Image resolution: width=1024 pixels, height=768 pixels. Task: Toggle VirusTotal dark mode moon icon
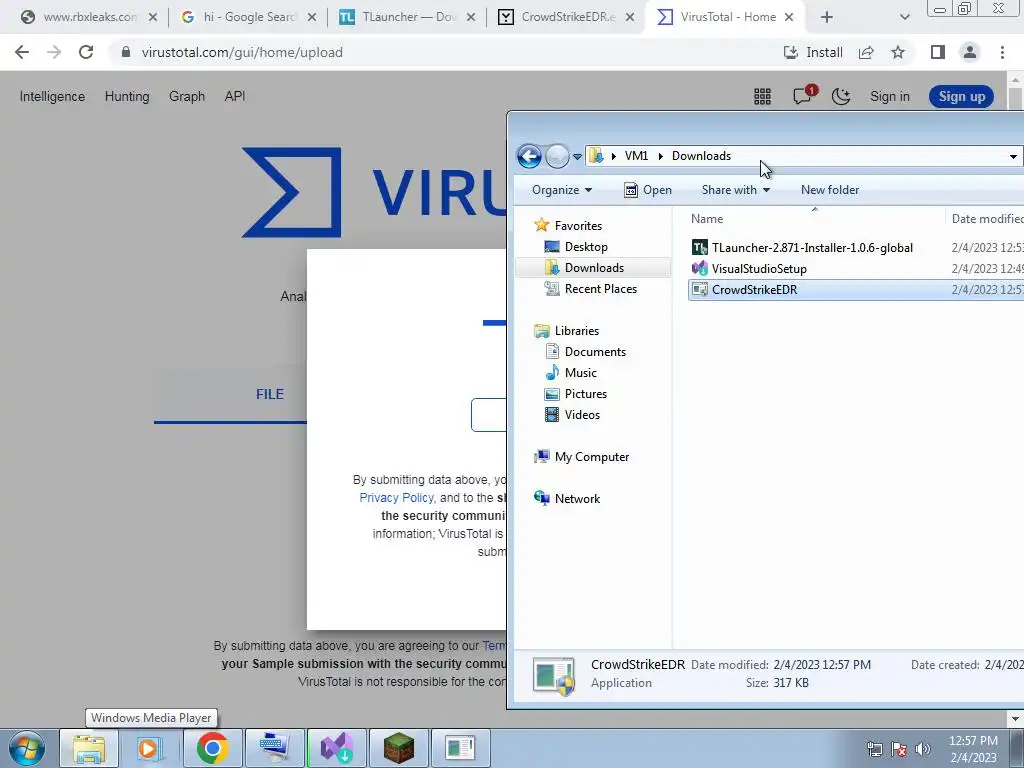click(x=841, y=97)
